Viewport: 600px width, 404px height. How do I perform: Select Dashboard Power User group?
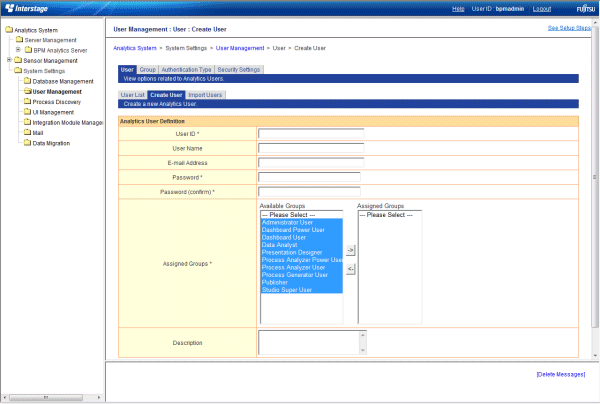pos(302,230)
